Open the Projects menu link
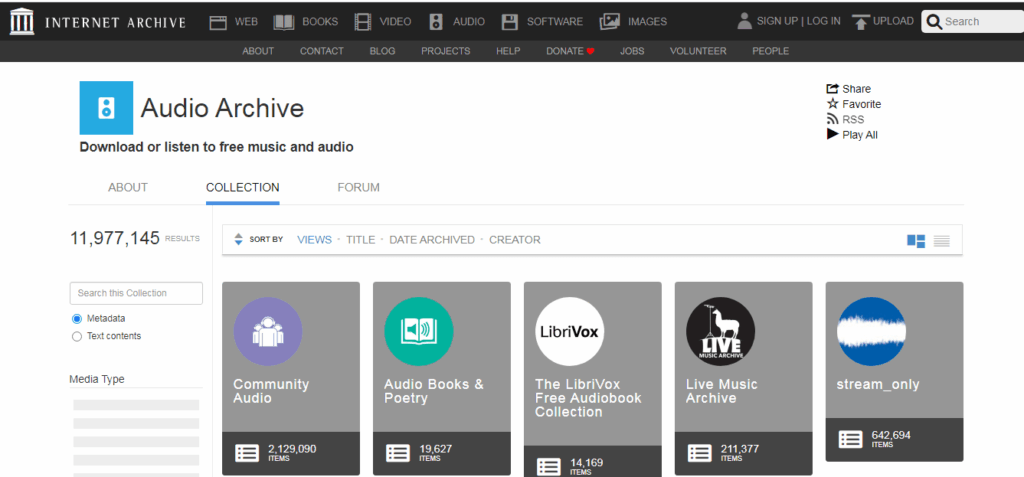 pos(445,51)
